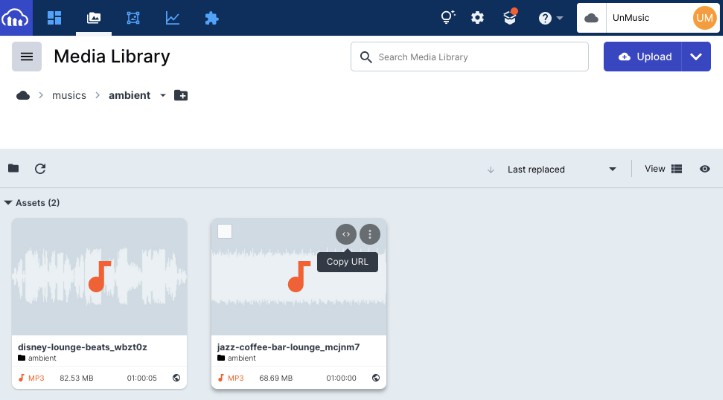Open the Last replaced sort dropdown
Viewport: 723px width, 400px height.
[x=561, y=170]
